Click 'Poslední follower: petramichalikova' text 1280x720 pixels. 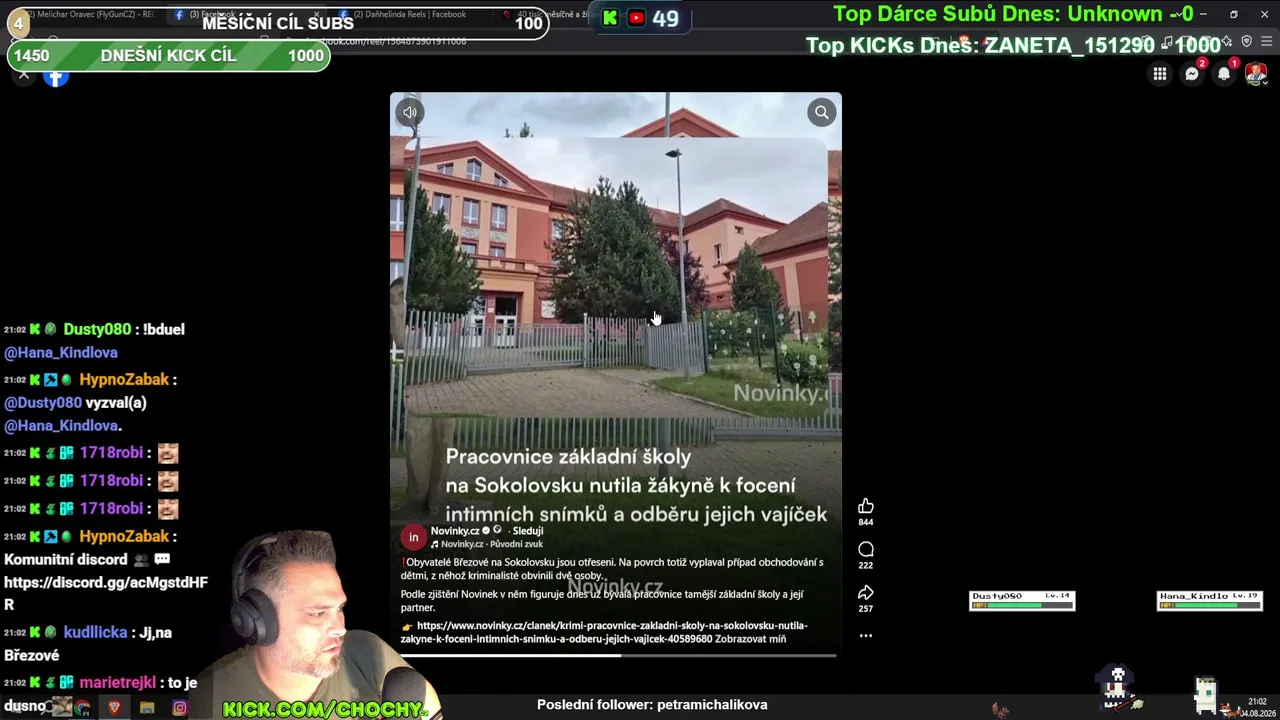click(652, 705)
